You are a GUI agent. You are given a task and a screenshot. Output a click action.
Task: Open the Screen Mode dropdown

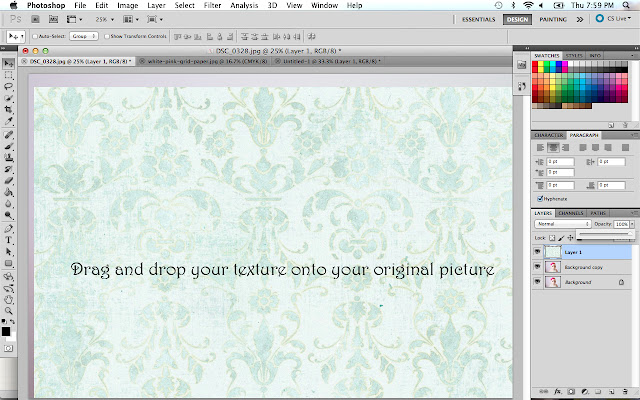click(x=155, y=19)
